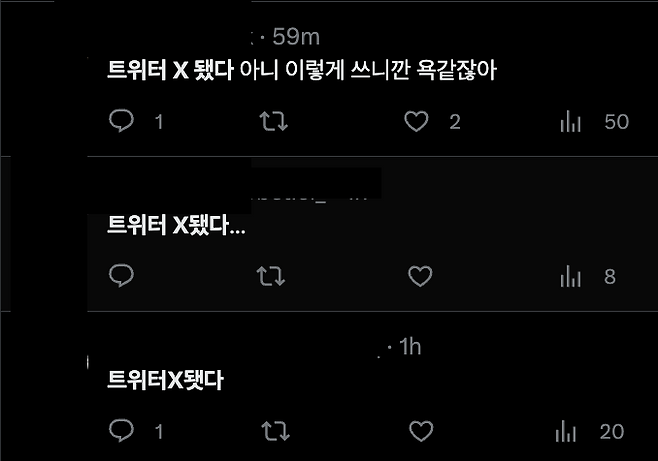Open the tweet text 트위터X됏다

[165, 380]
